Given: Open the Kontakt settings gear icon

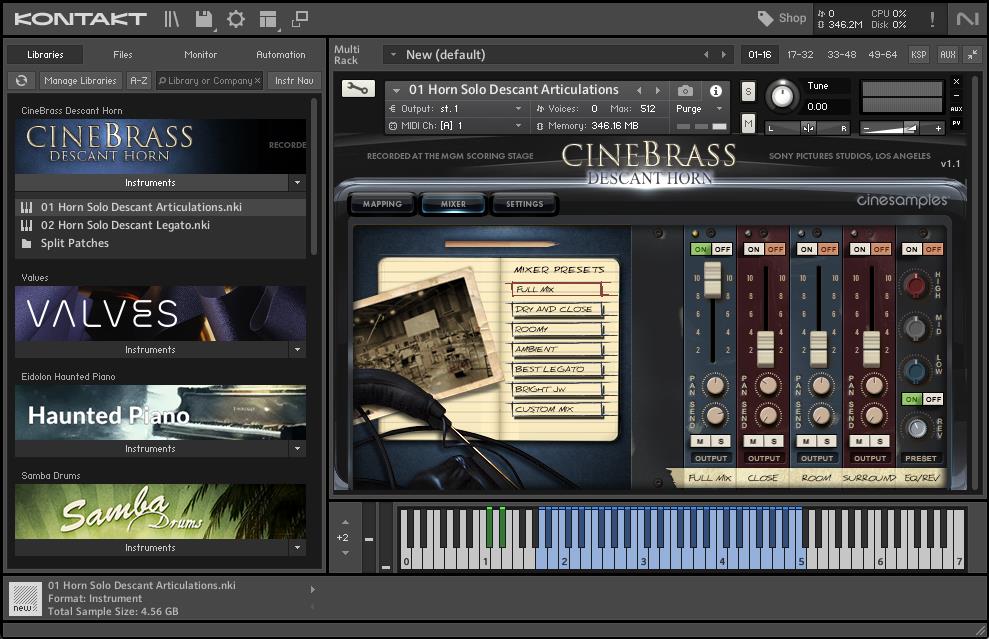Looking at the screenshot, I should (236, 19).
